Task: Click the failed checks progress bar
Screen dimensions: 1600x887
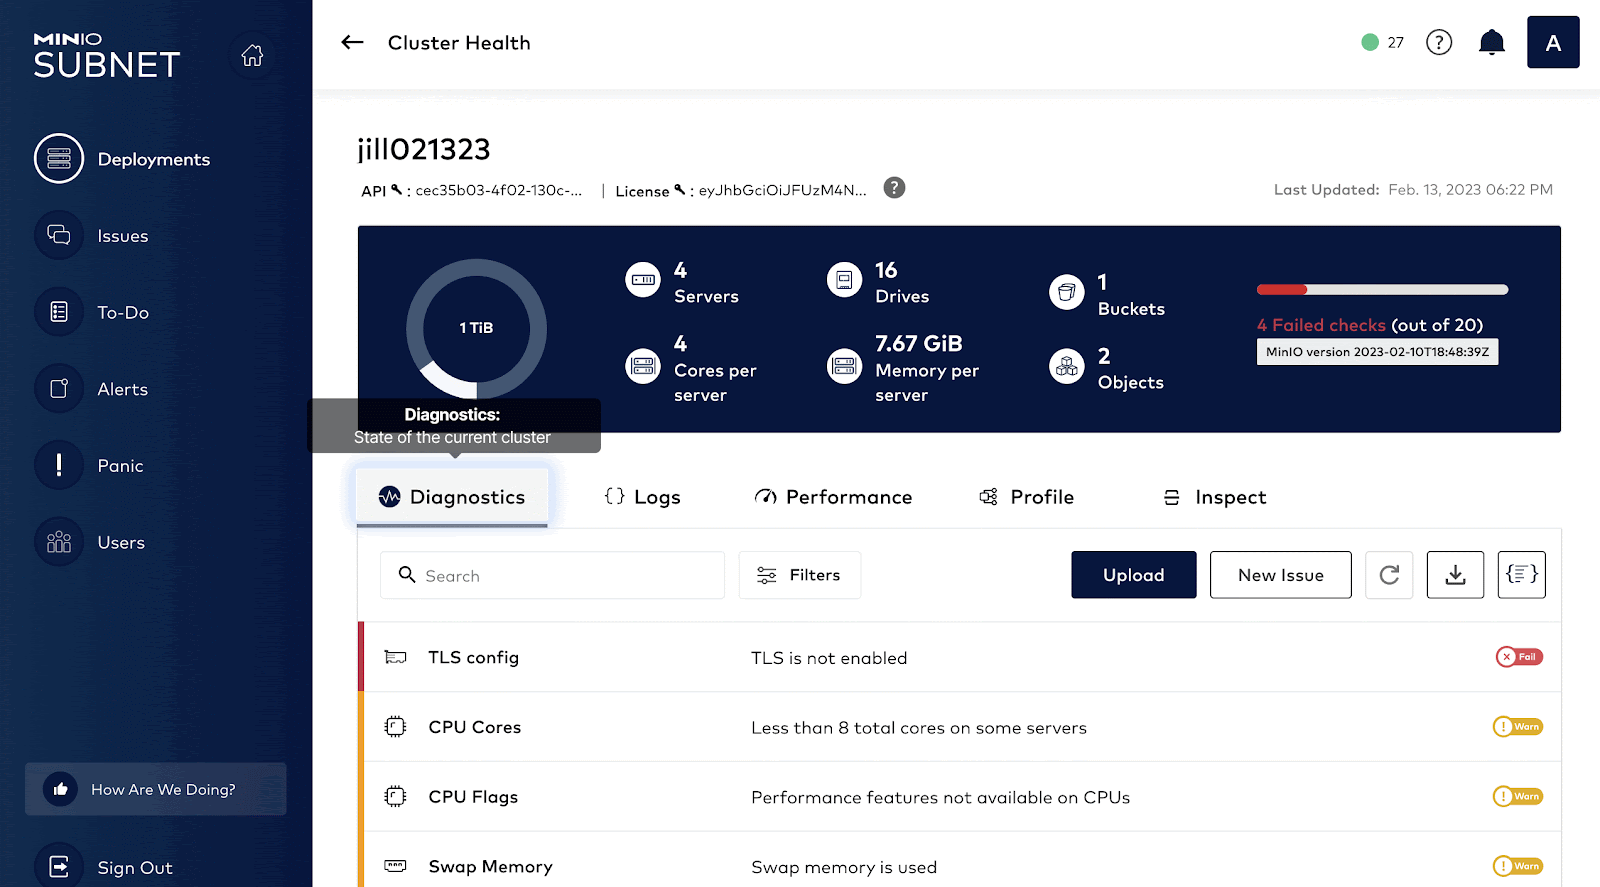Action: 1382,290
